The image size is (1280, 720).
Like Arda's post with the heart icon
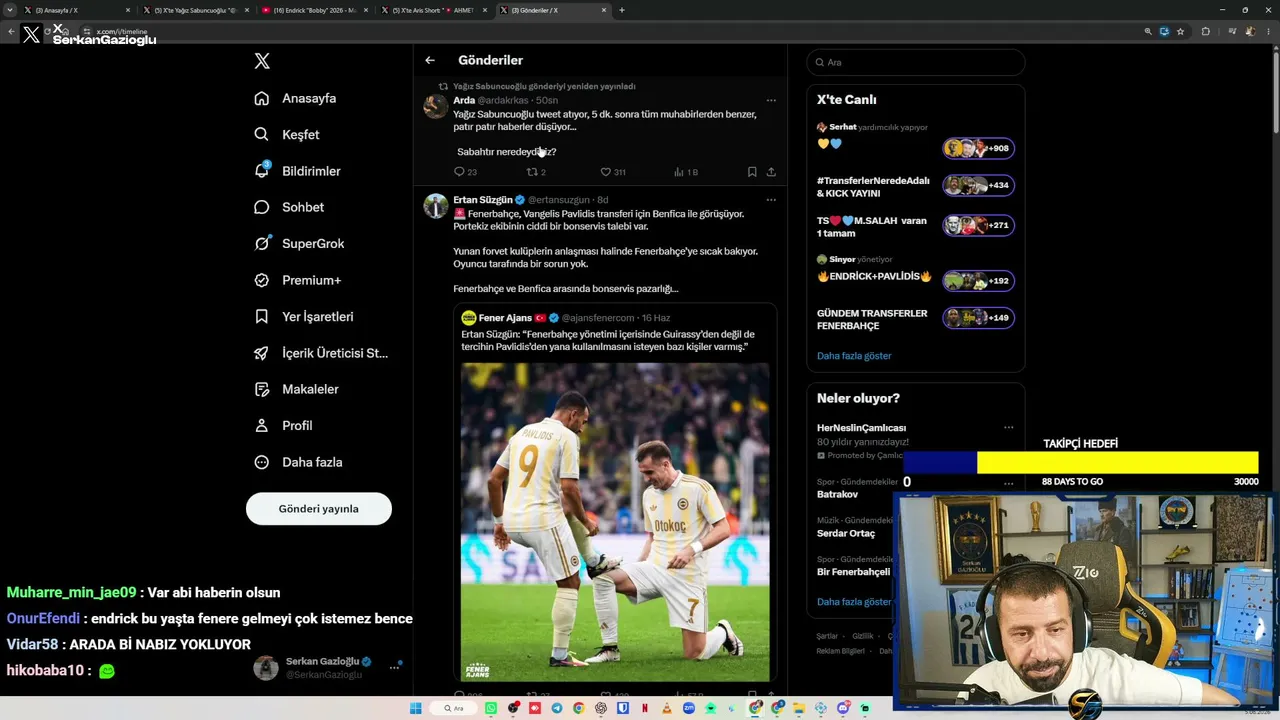(x=605, y=172)
